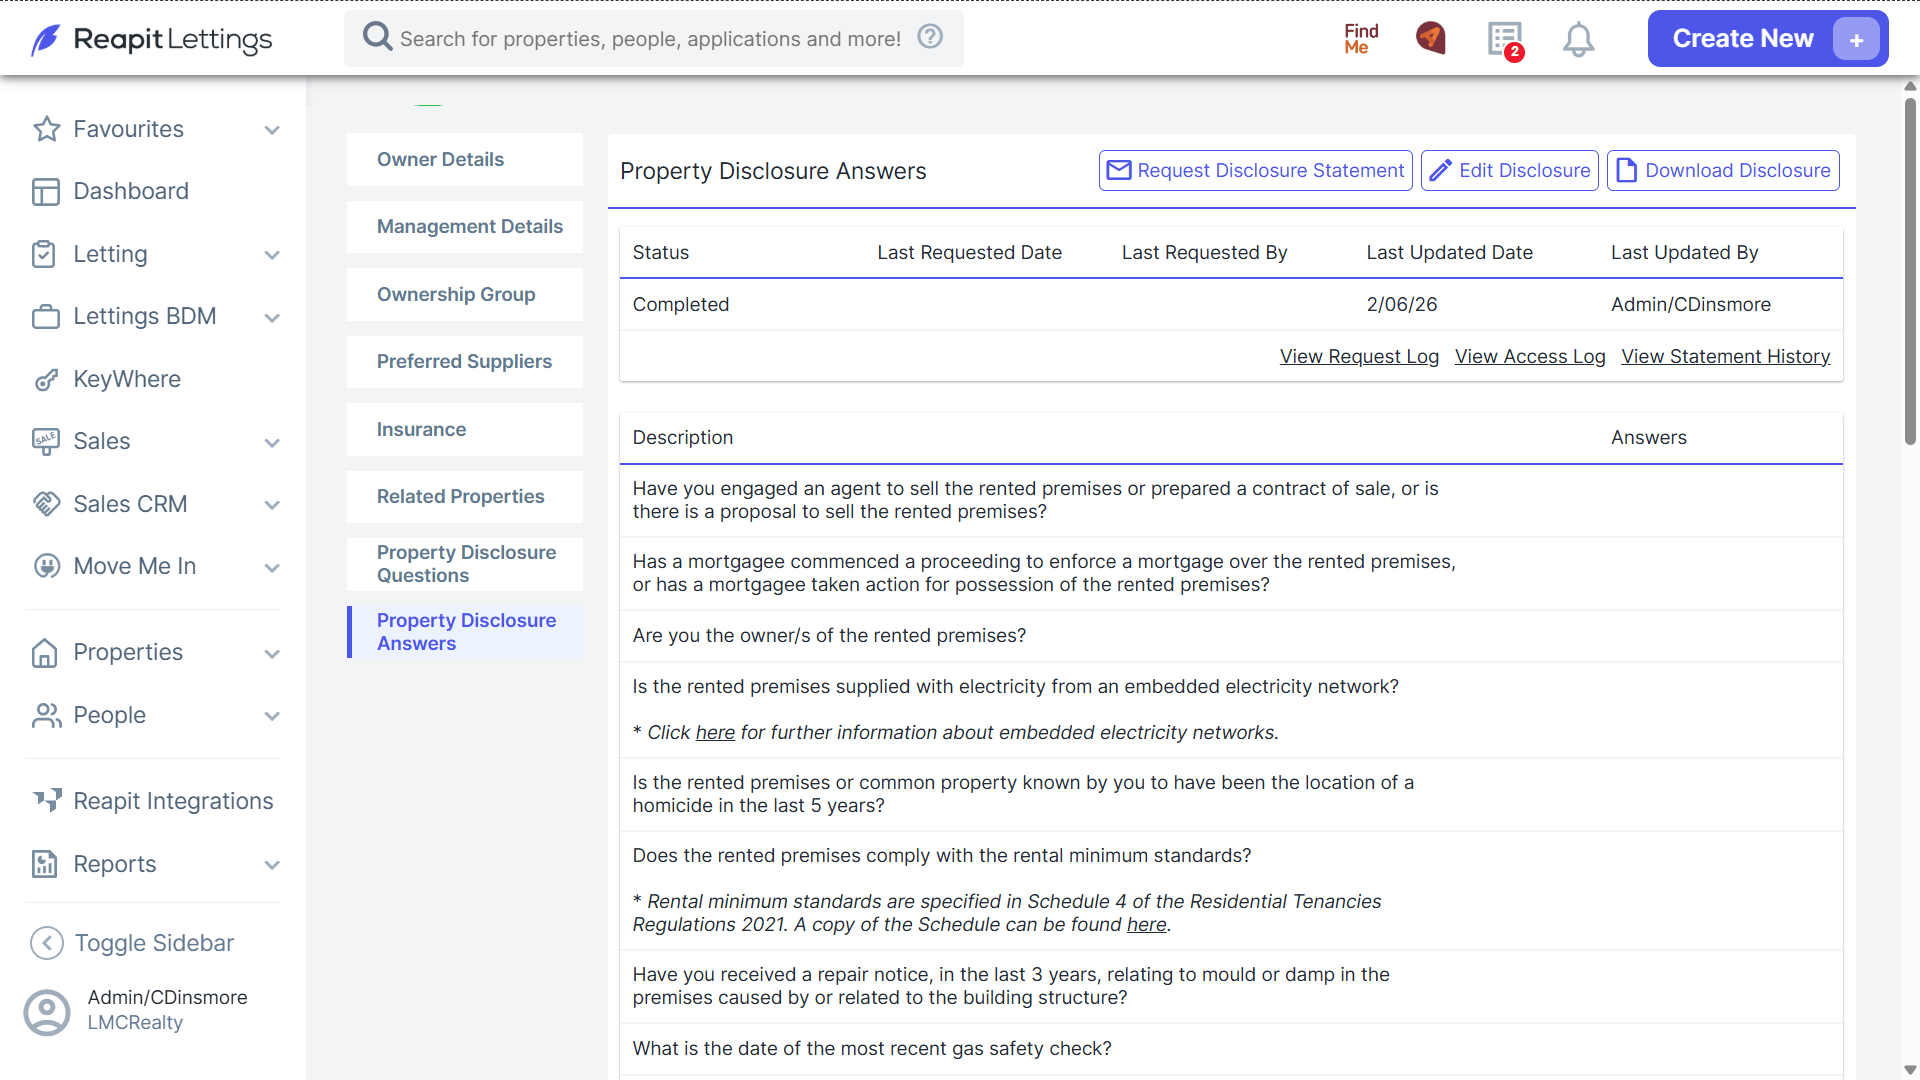Click the red rocket launcher icon
Screen dimensions: 1920x1080
click(1431, 38)
